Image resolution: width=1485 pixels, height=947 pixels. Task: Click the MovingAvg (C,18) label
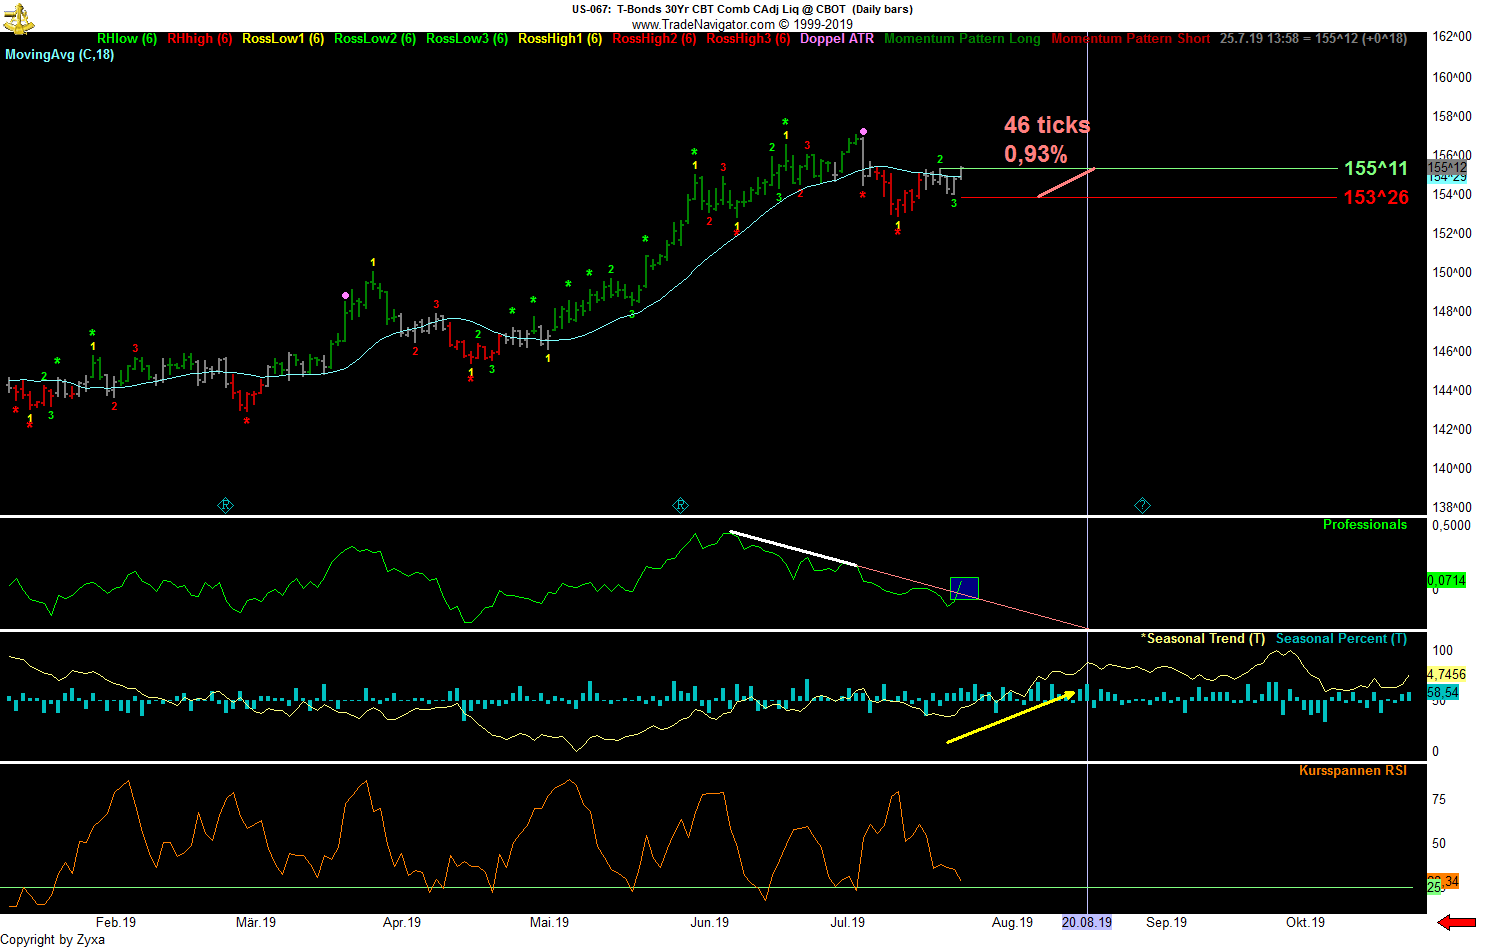(60, 55)
